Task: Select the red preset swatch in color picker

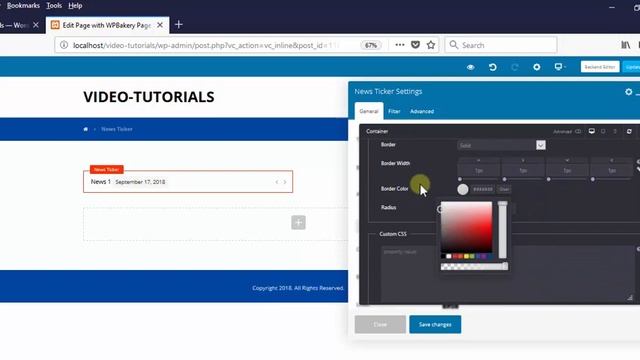Action: click(455, 256)
